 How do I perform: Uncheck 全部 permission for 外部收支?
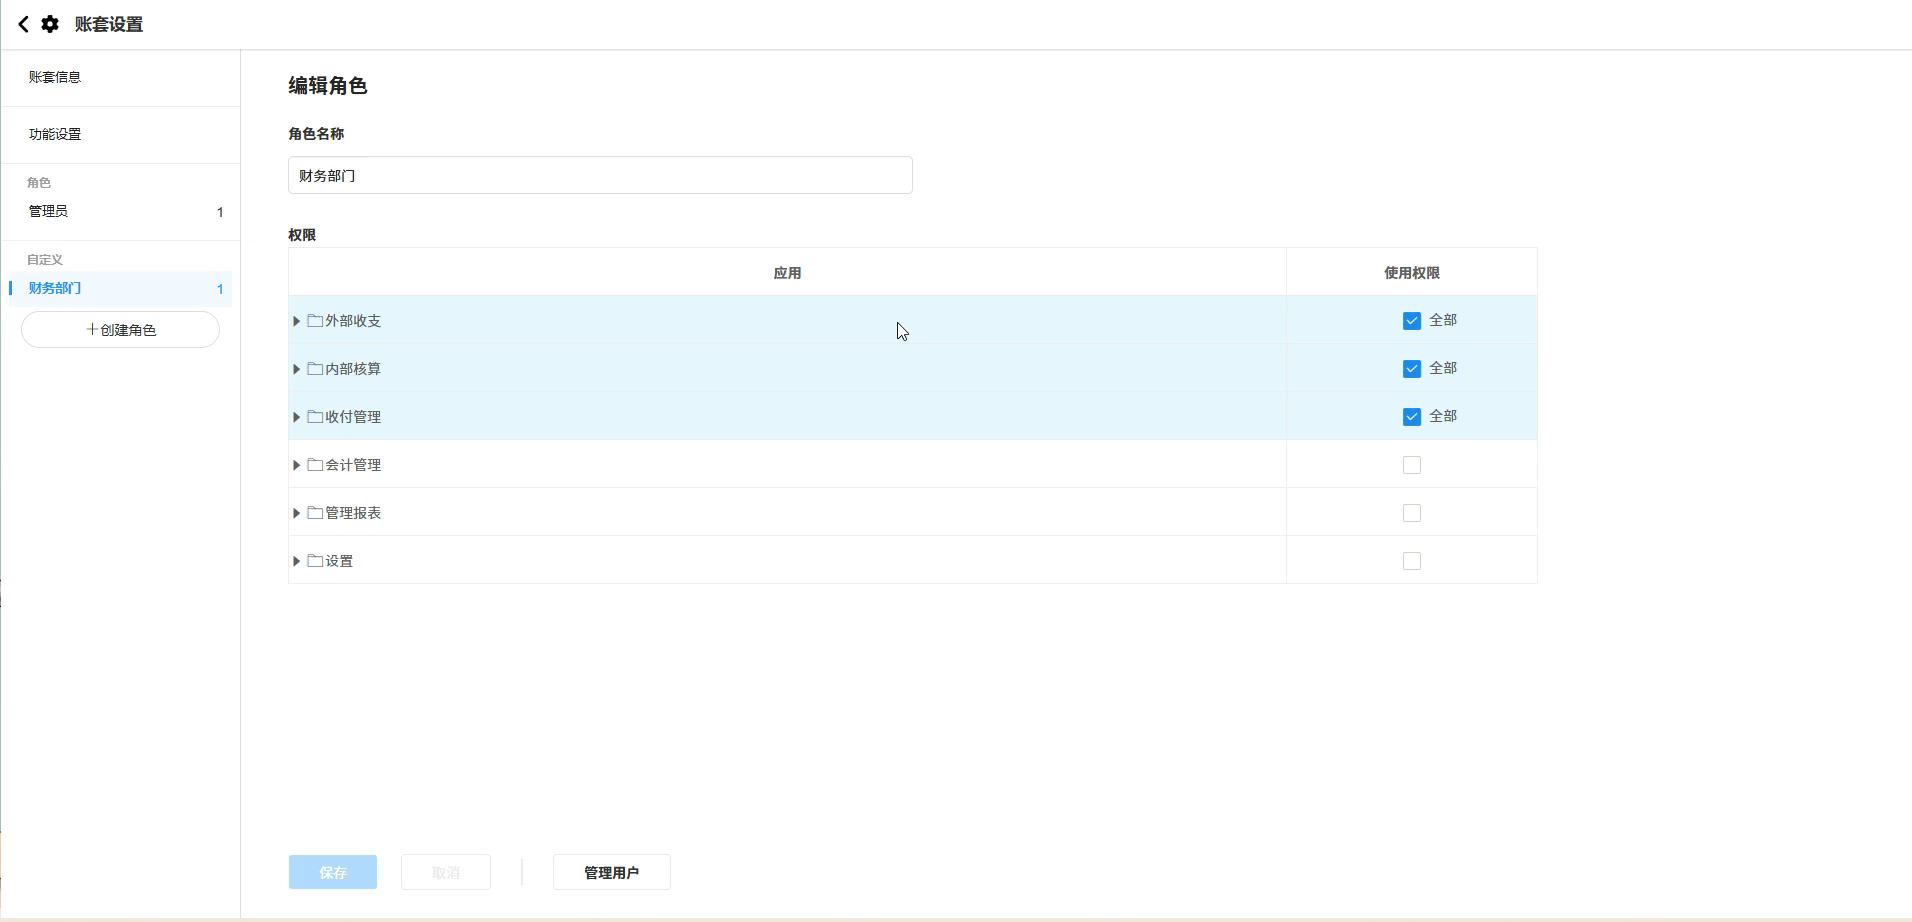pyautogui.click(x=1411, y=321)
